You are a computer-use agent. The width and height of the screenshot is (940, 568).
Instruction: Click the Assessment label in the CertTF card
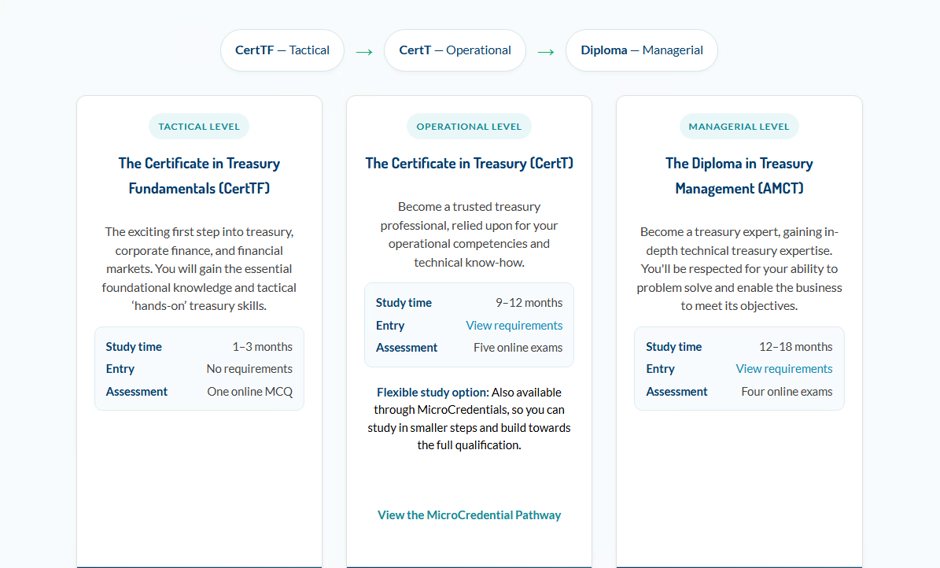(137, 392)
